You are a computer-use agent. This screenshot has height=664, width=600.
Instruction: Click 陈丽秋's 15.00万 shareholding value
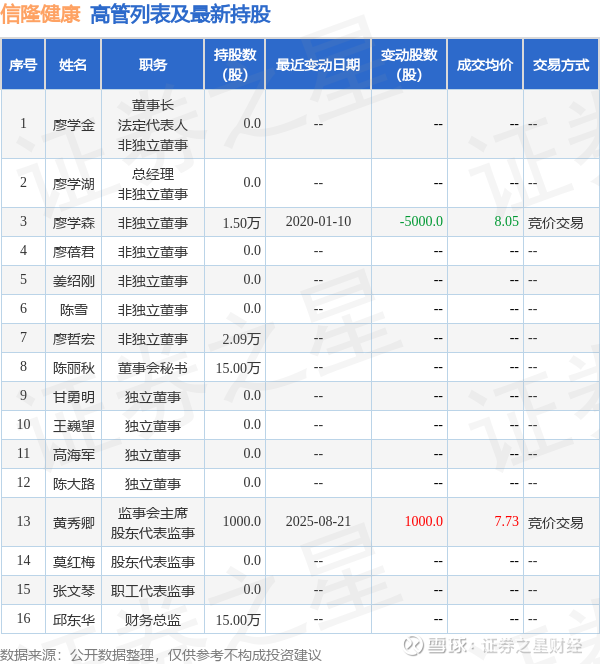pos(238,368)
